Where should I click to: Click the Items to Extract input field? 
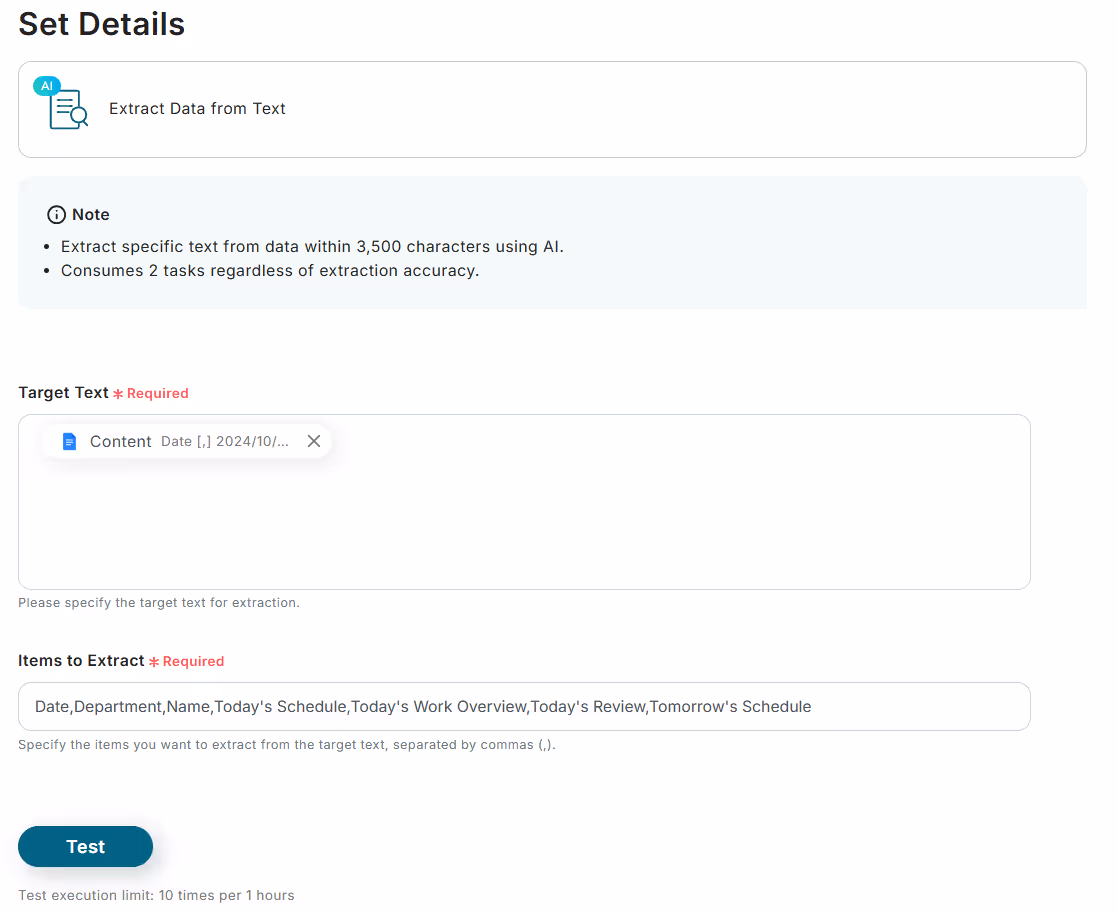(524, 707)
